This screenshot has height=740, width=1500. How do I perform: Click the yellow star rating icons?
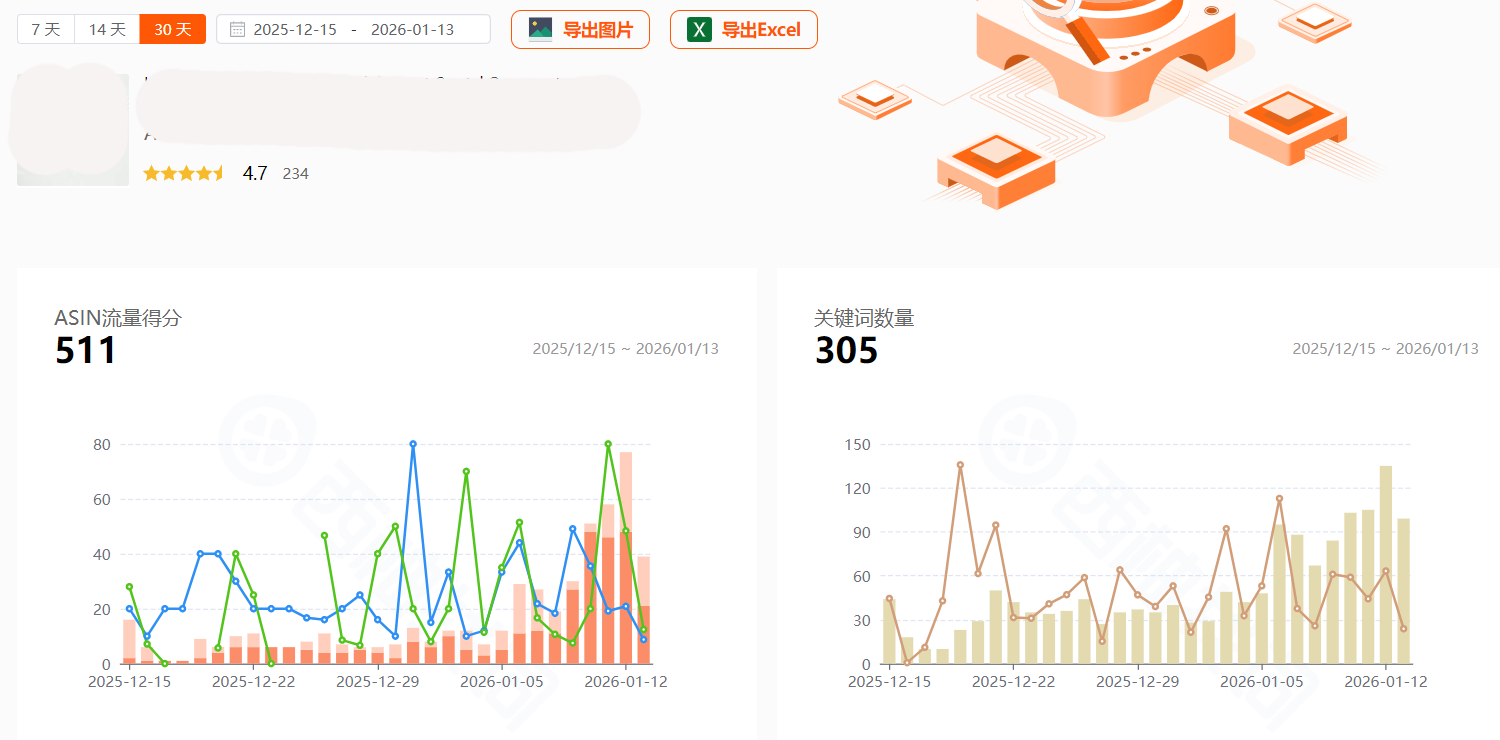(184, 173)
